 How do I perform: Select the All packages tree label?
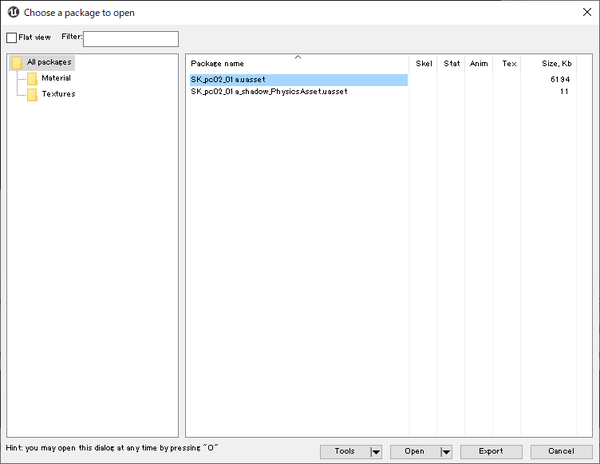tap(49, 62)
